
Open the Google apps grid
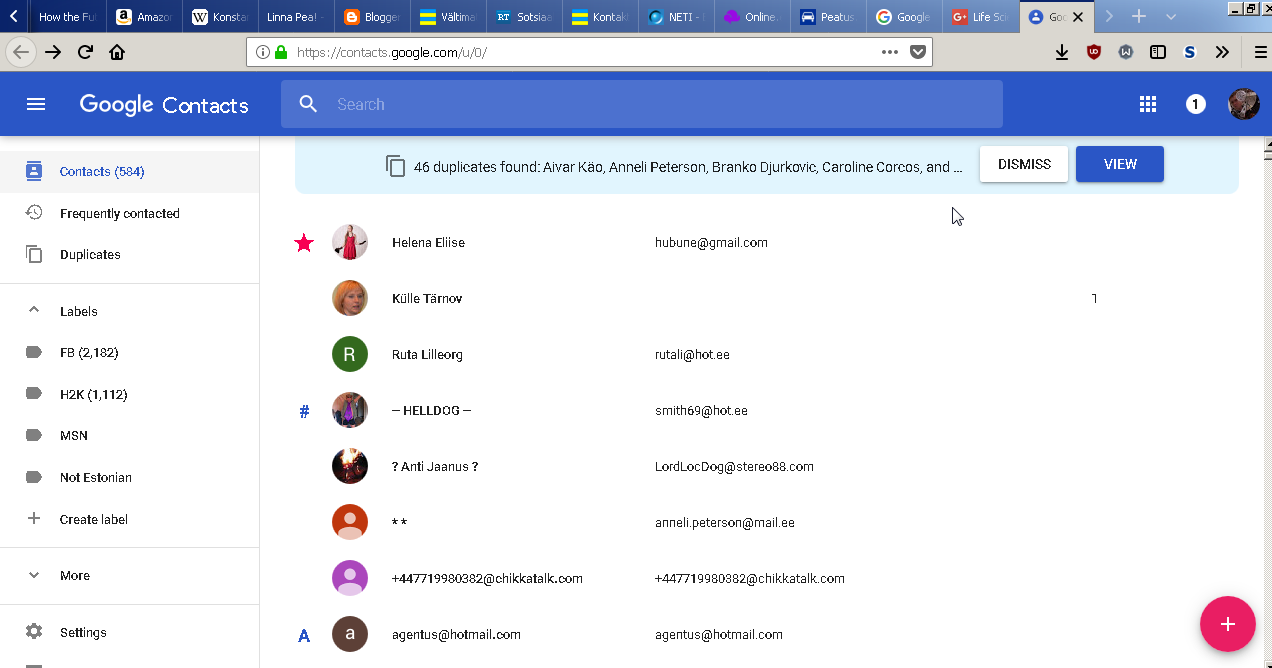(x=1148, y=104)
